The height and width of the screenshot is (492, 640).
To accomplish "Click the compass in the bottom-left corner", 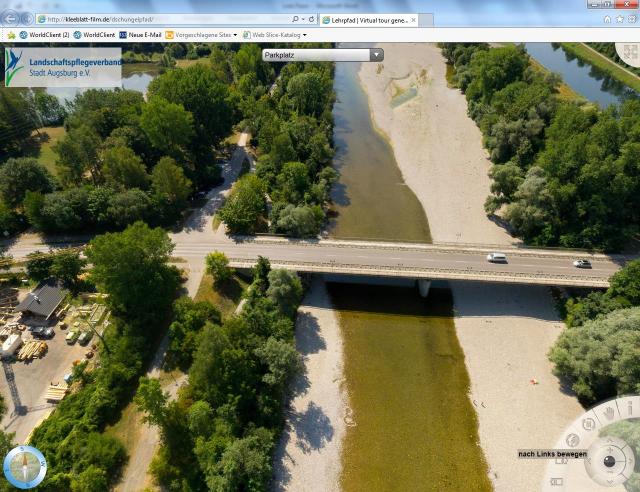I will [24, 467].
